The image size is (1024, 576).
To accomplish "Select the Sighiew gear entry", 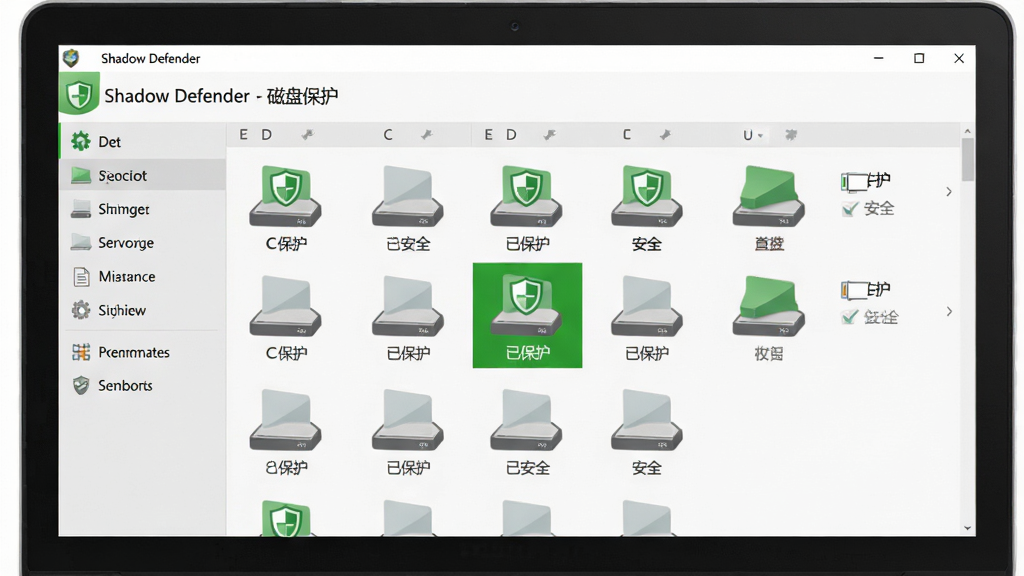I will coord(142,310).
